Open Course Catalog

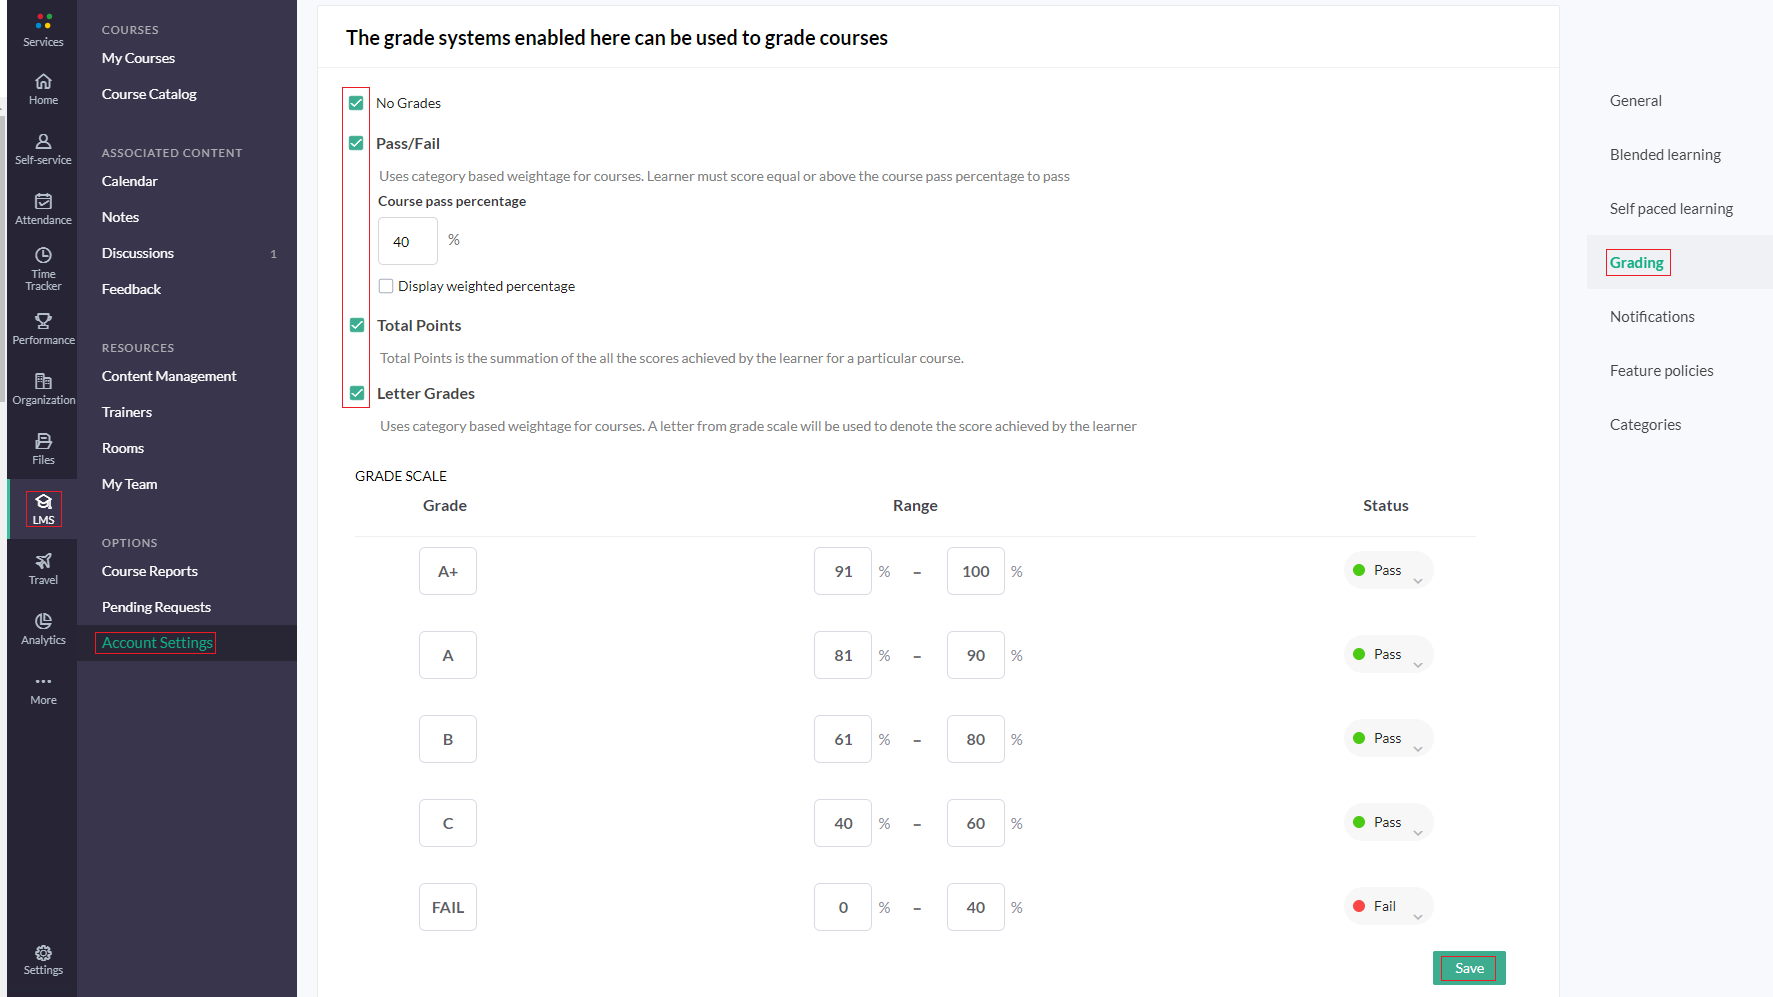(x=149, y=94)
